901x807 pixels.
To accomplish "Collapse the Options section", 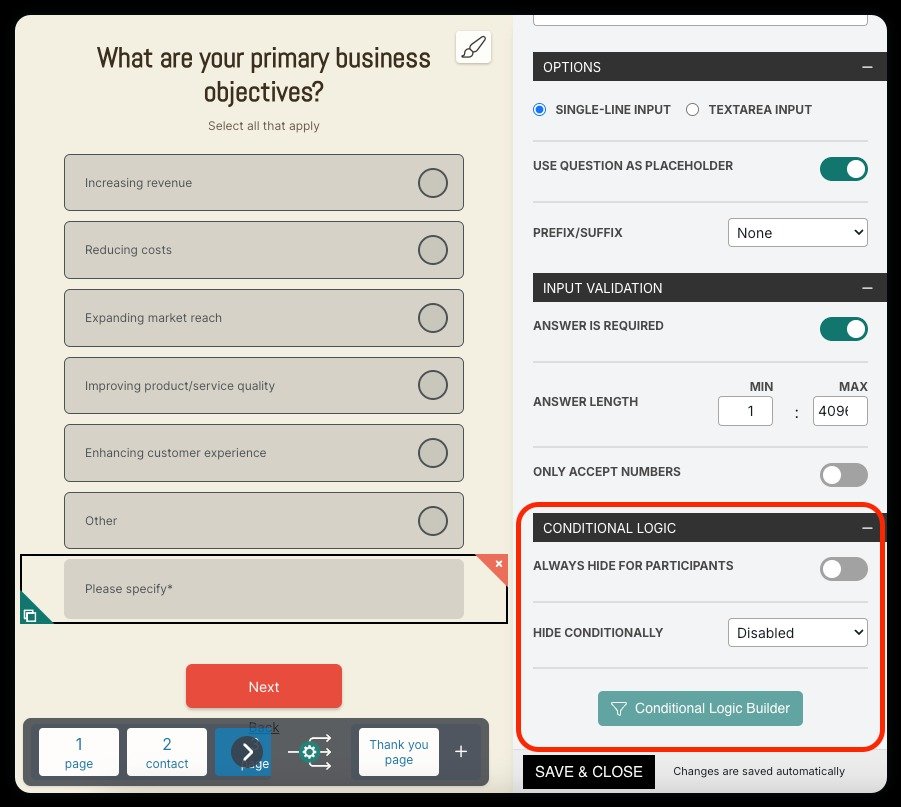I will pos(867,67).
